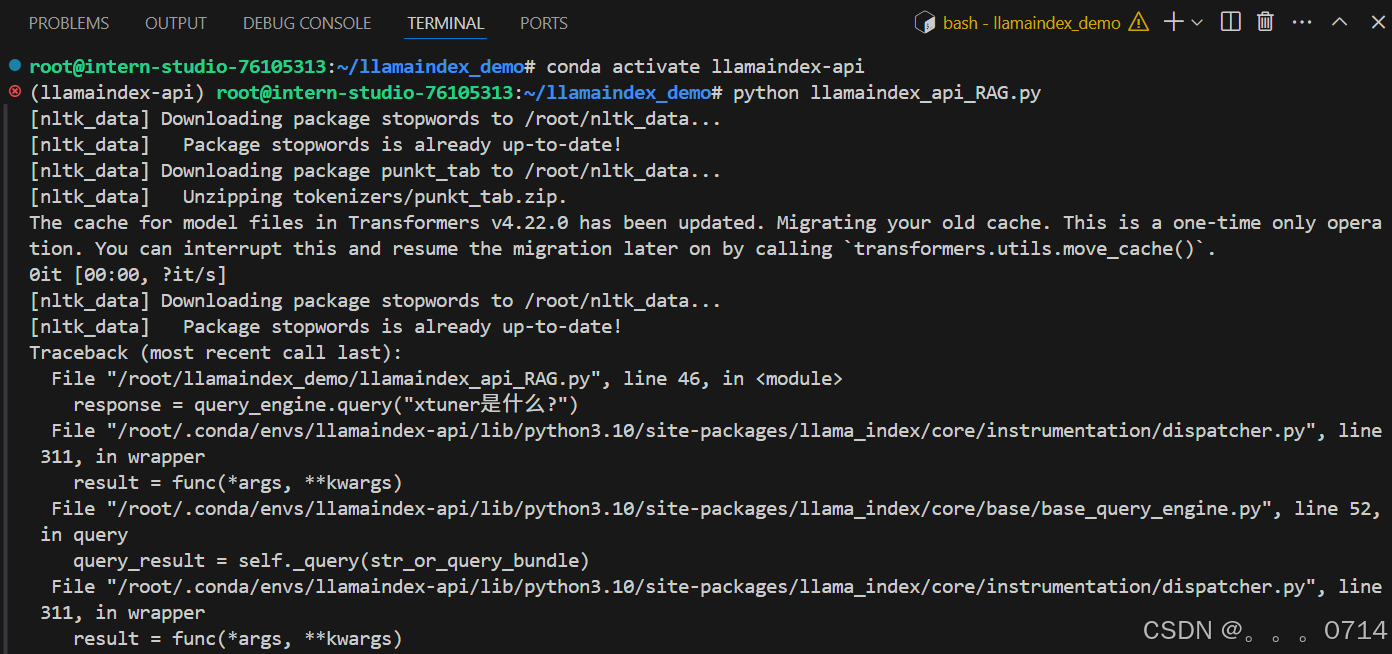The height and width of the screenshot is (654, 1392).
Task: Click the bash terminal cube icon
Action: (925, 22)
